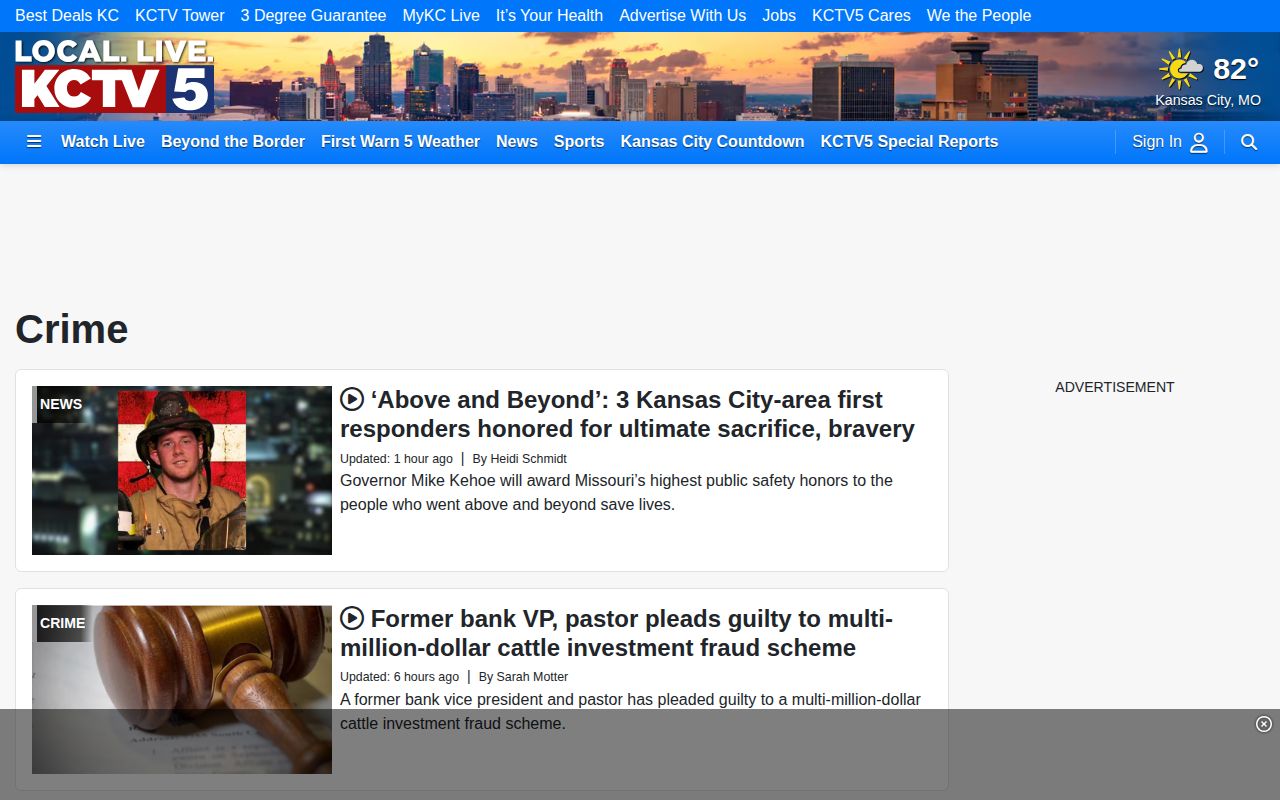Open MyKC Live link
Image resolution: width=1280 pixels, height=800 pixels.
click(x=441, y=16)
